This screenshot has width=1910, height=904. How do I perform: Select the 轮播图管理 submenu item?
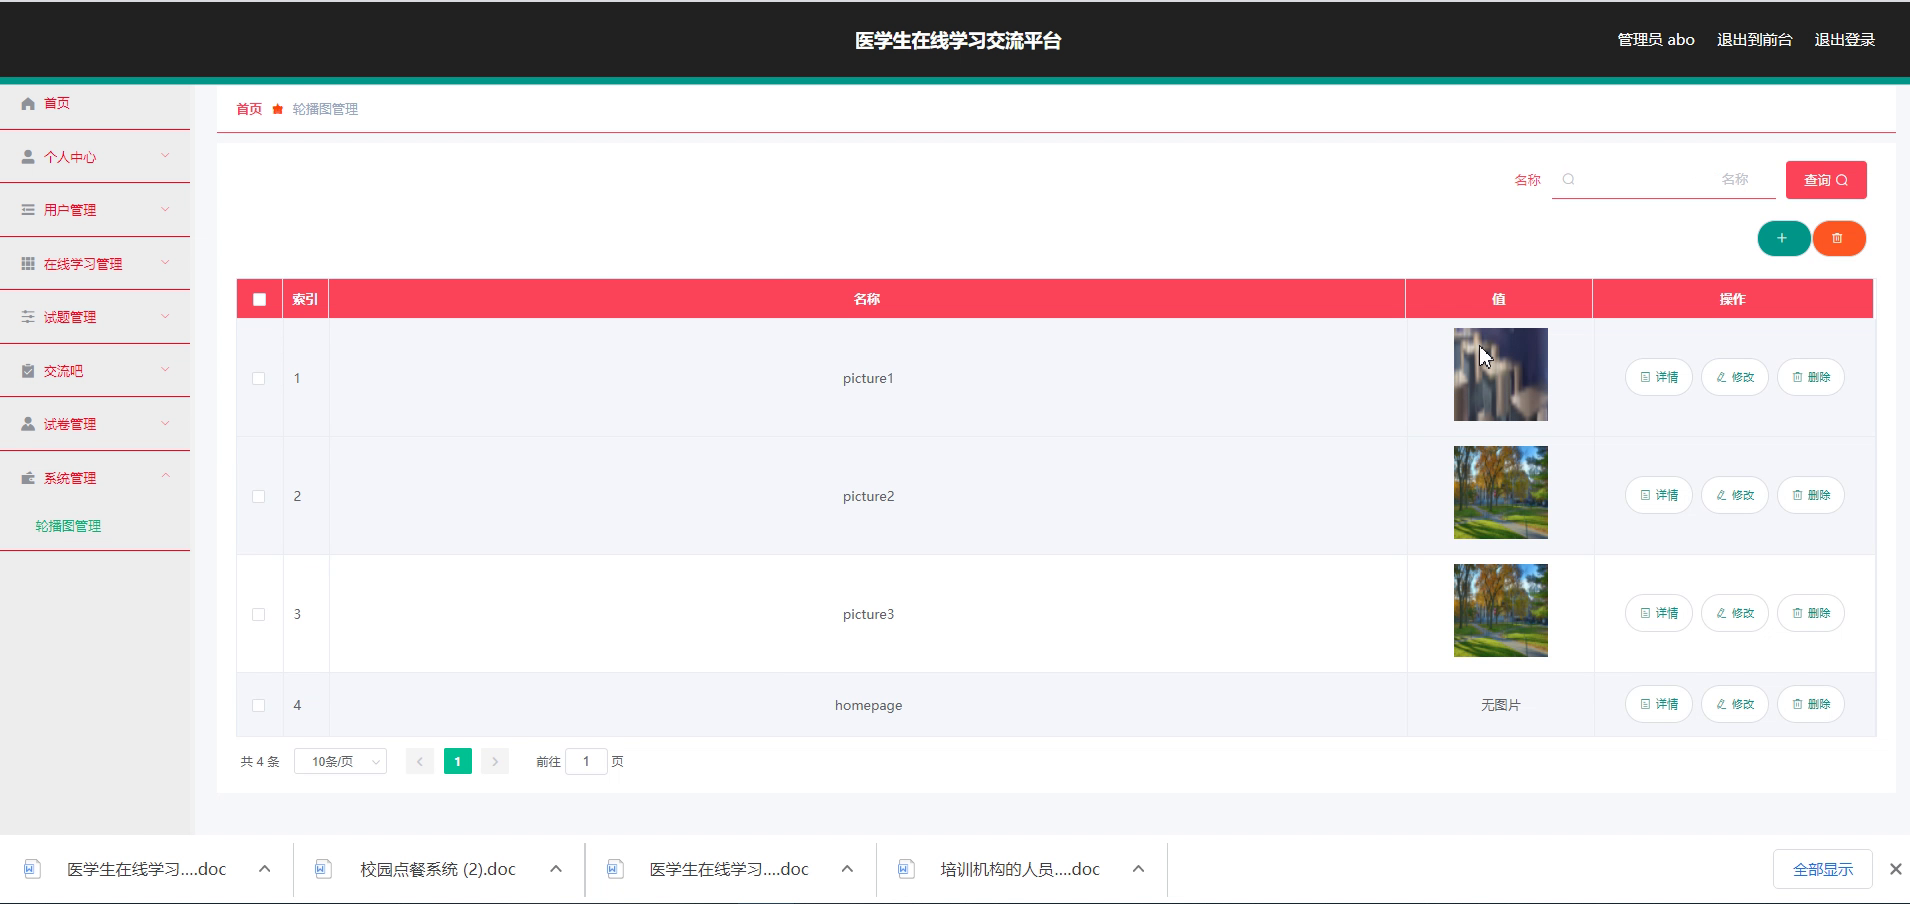point(68,526)
